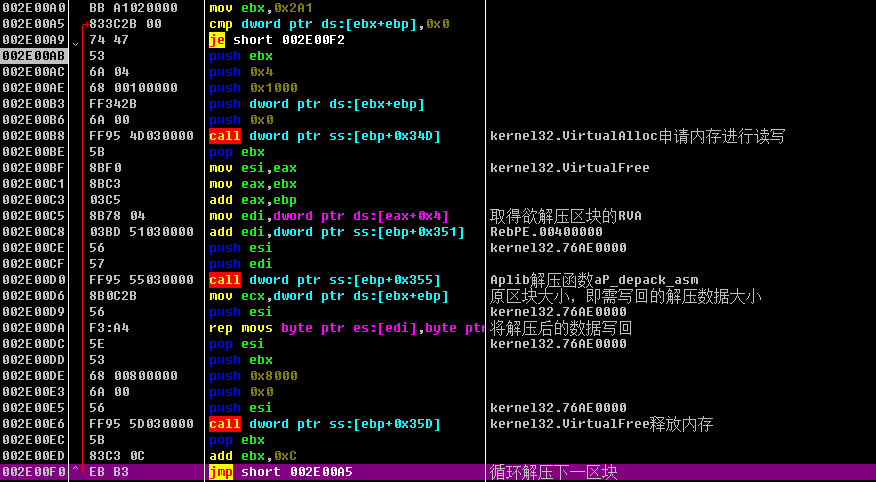Select hex bytes 68 00800000

click(x=133, y=376)
